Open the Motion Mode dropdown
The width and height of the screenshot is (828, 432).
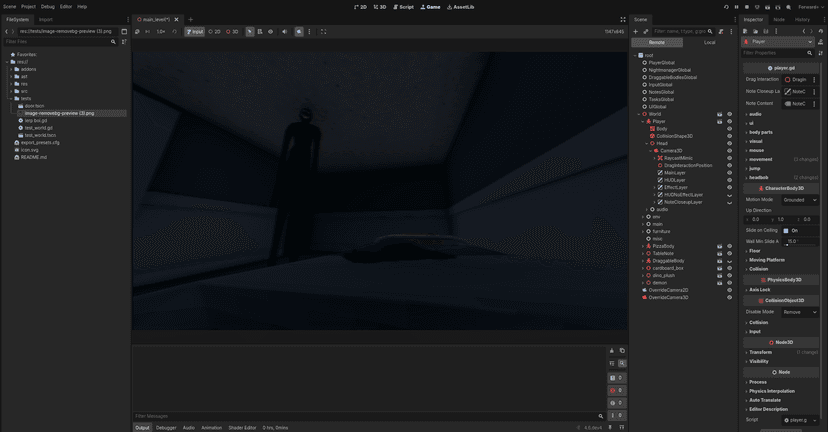[800, 200]
